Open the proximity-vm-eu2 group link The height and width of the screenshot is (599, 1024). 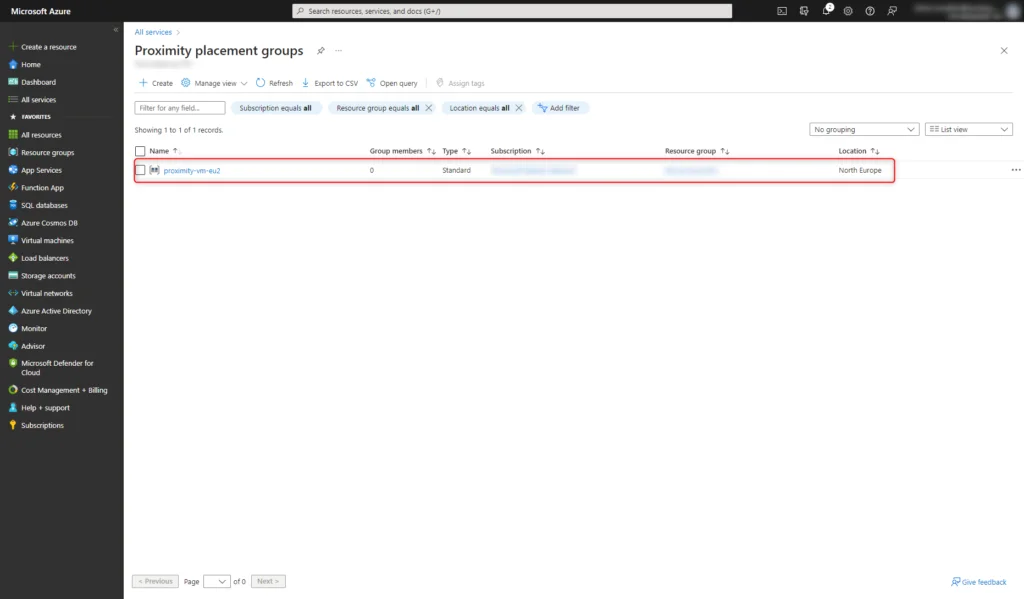192,170
